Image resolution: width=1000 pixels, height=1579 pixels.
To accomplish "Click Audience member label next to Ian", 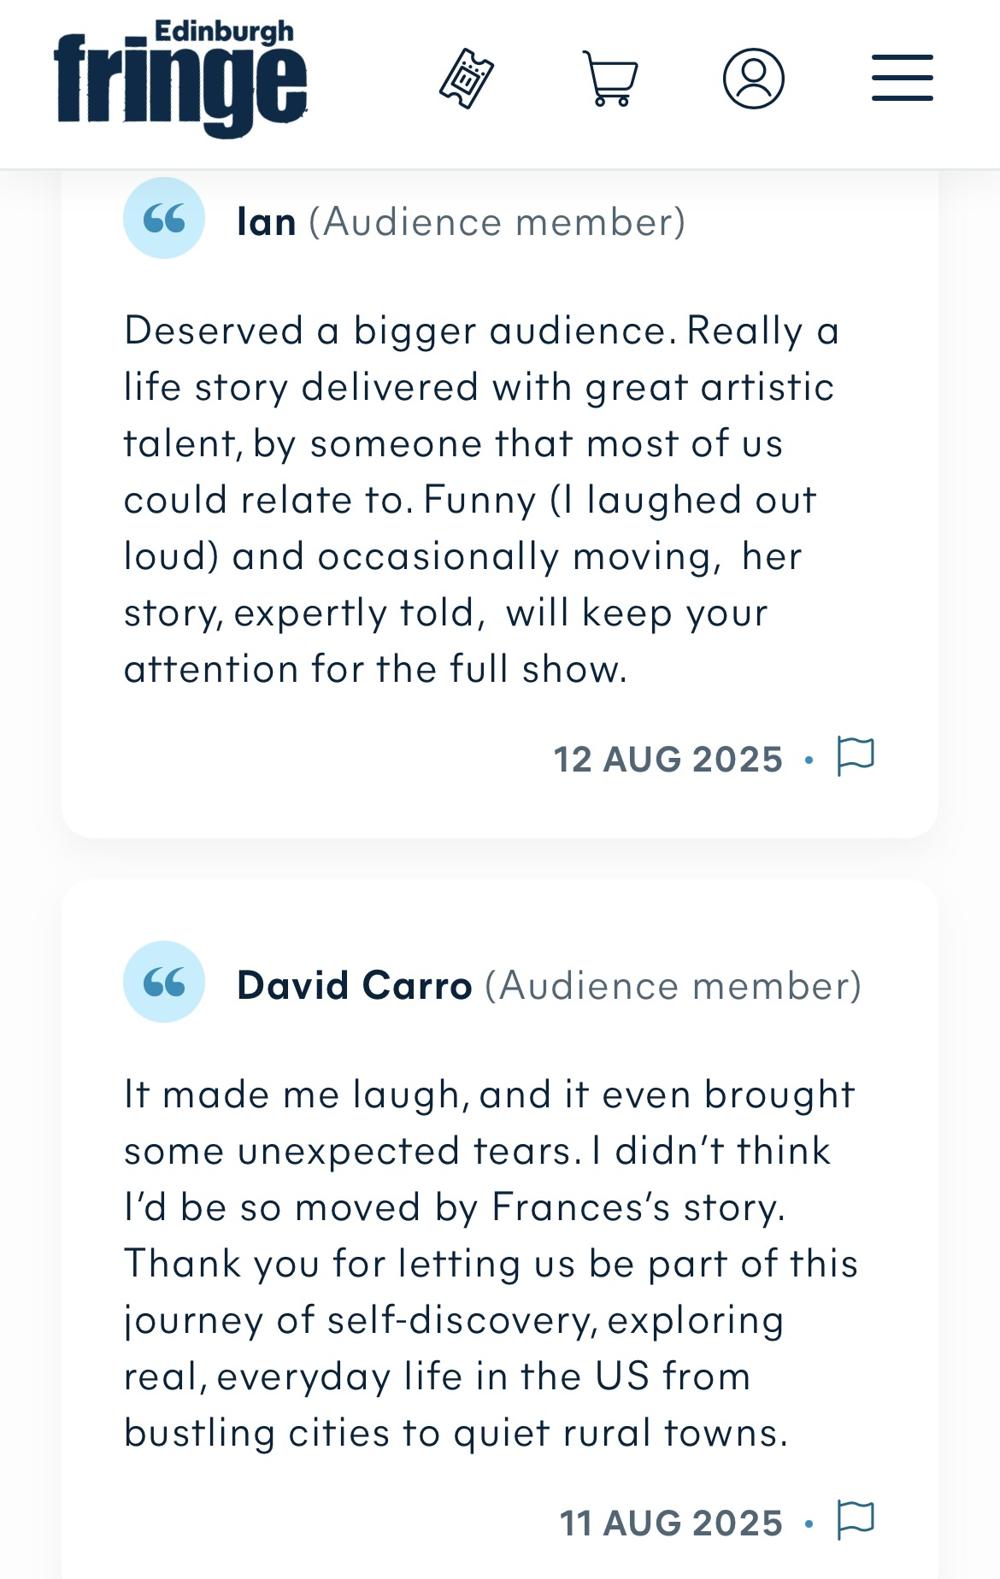I will pos(497,222).
